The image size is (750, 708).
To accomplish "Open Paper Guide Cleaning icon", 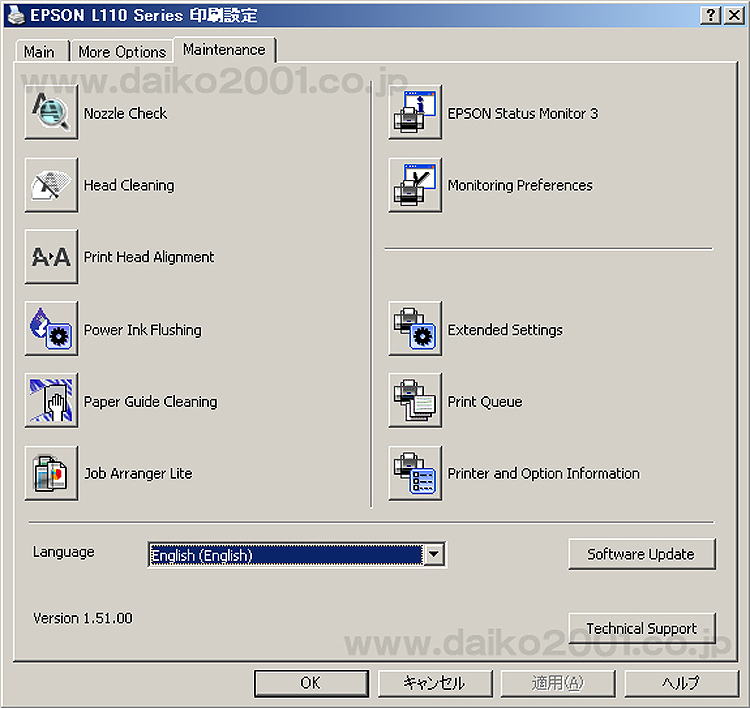I will click(51, 400).
